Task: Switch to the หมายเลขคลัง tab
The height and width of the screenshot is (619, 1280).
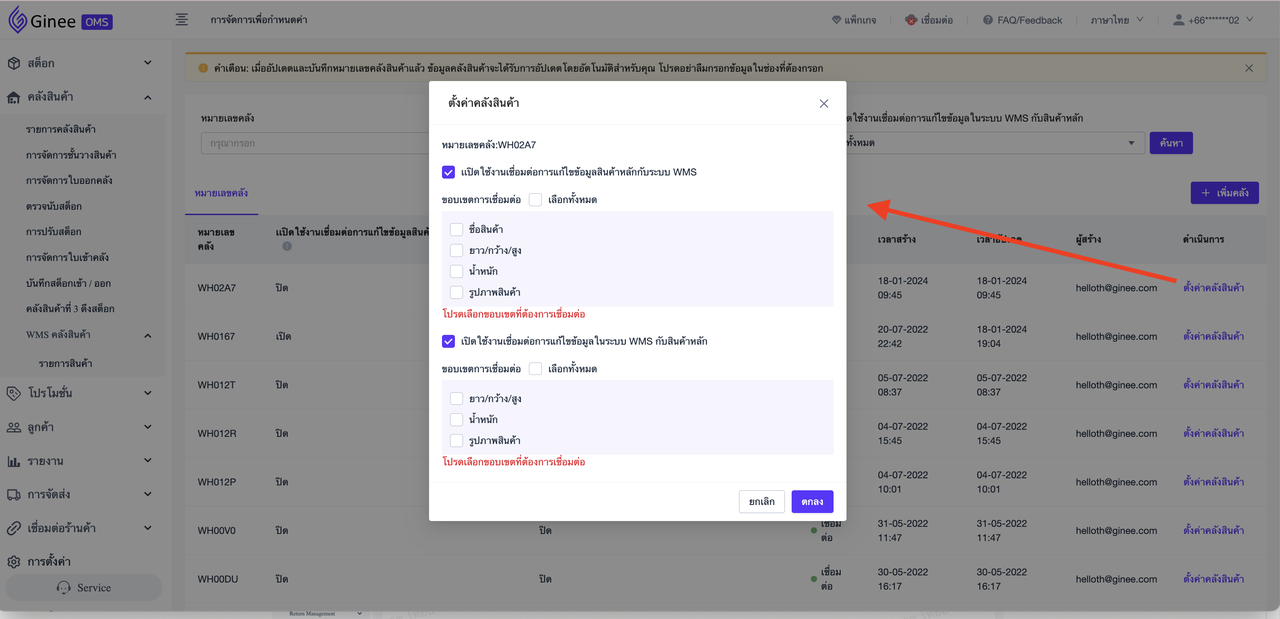Action: pos(221,192)
